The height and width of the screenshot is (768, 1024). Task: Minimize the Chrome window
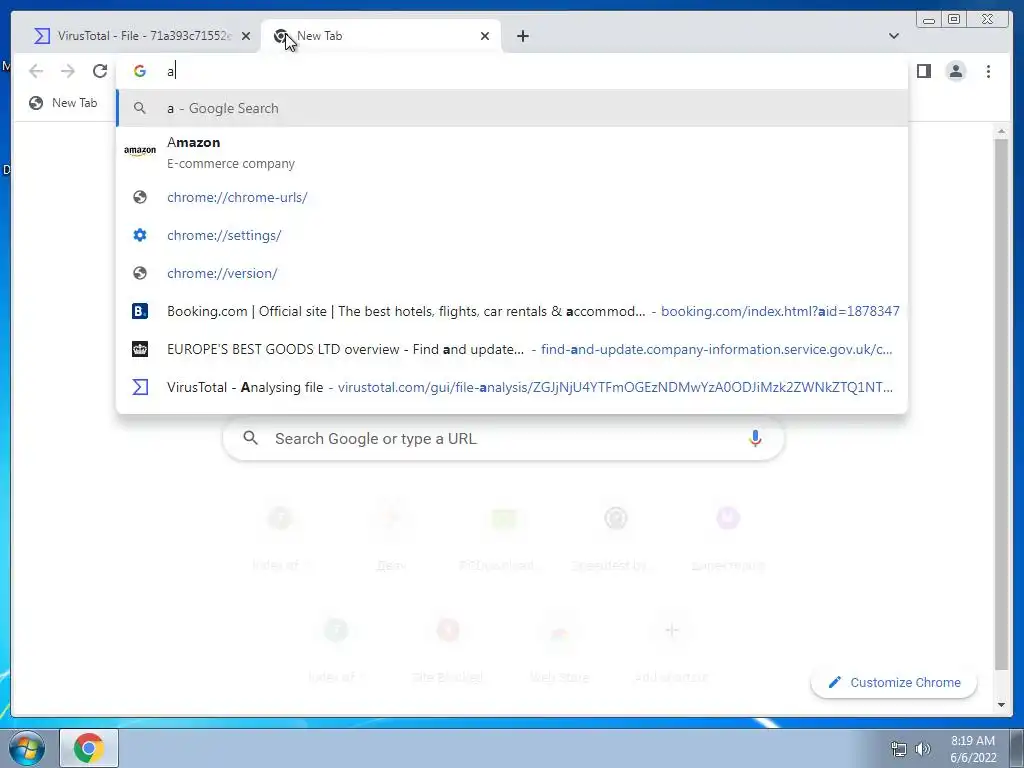pos(929,20)
